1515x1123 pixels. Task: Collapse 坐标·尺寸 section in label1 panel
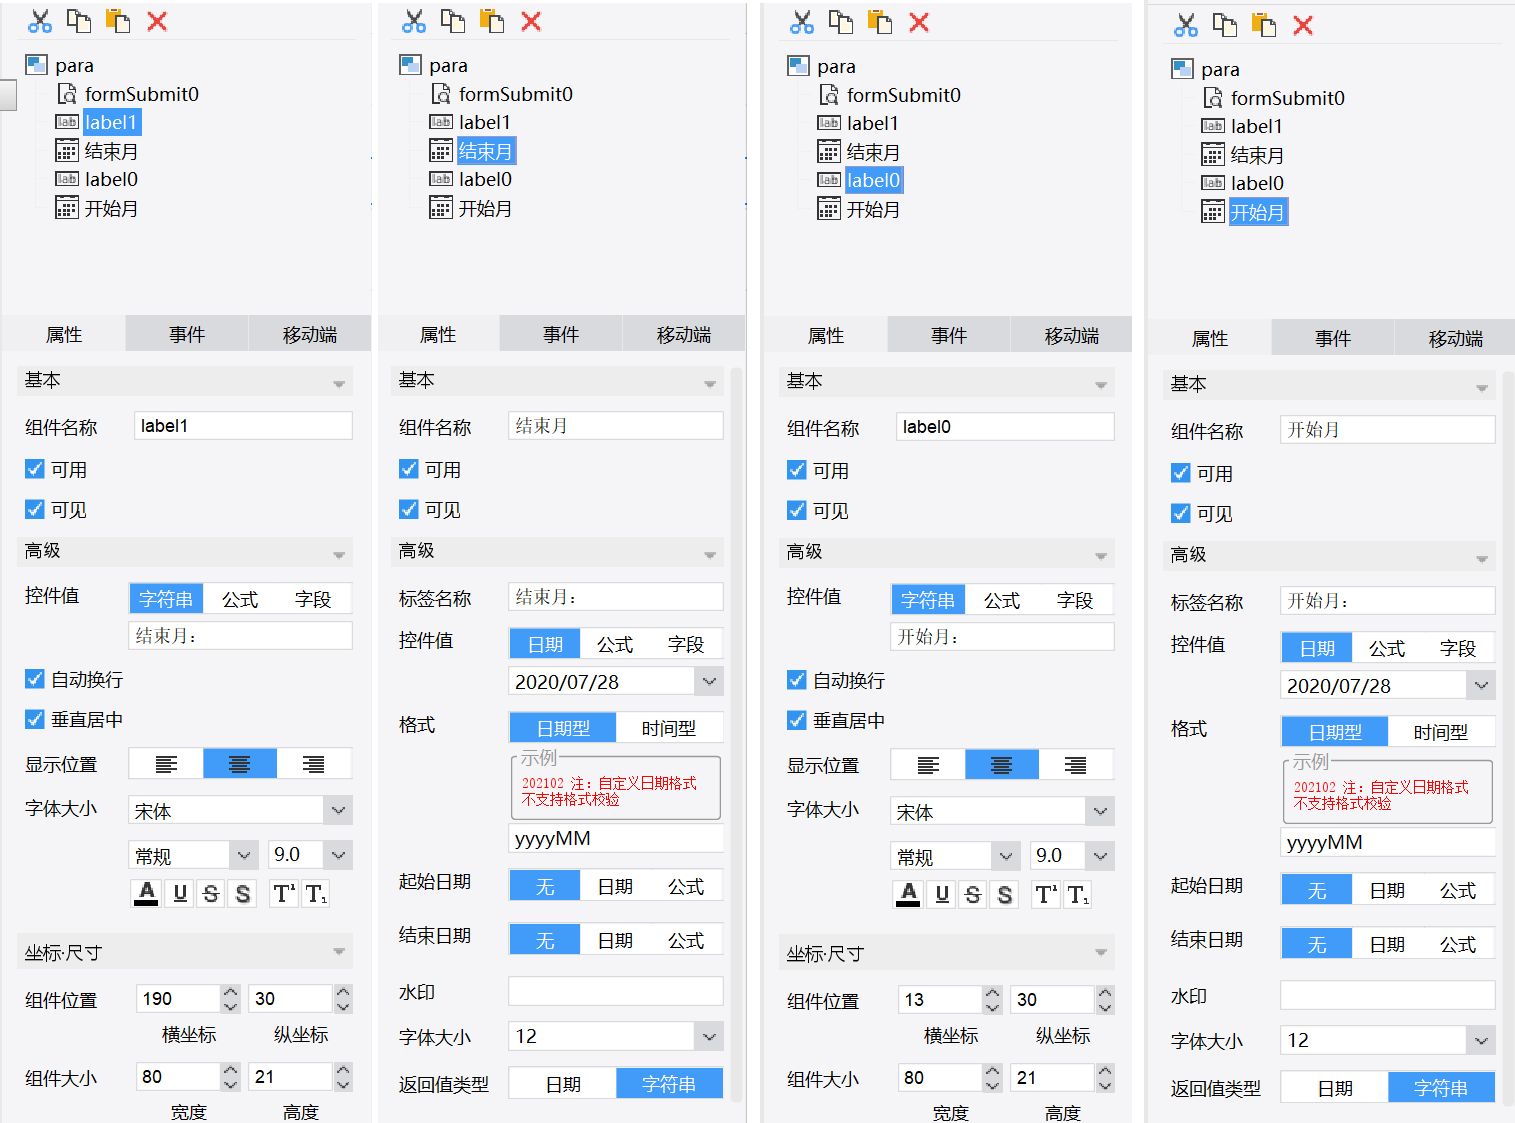tap(339, 952)
